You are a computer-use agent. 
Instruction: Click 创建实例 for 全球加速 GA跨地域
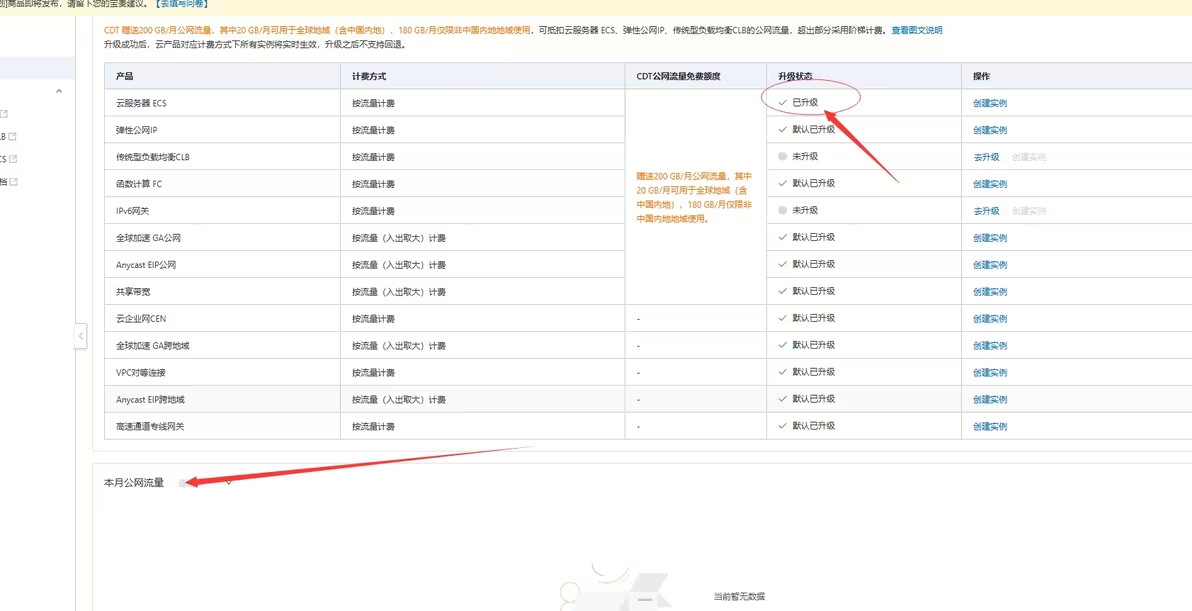pos(990,346)
